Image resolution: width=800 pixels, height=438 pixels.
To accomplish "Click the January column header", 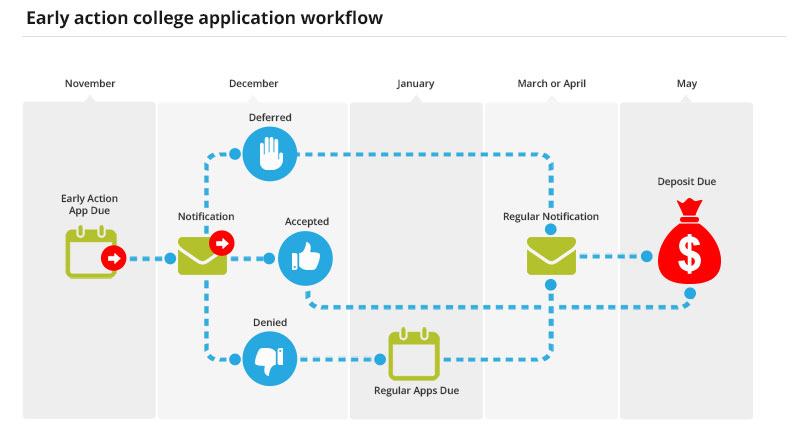I will [416, 84].
